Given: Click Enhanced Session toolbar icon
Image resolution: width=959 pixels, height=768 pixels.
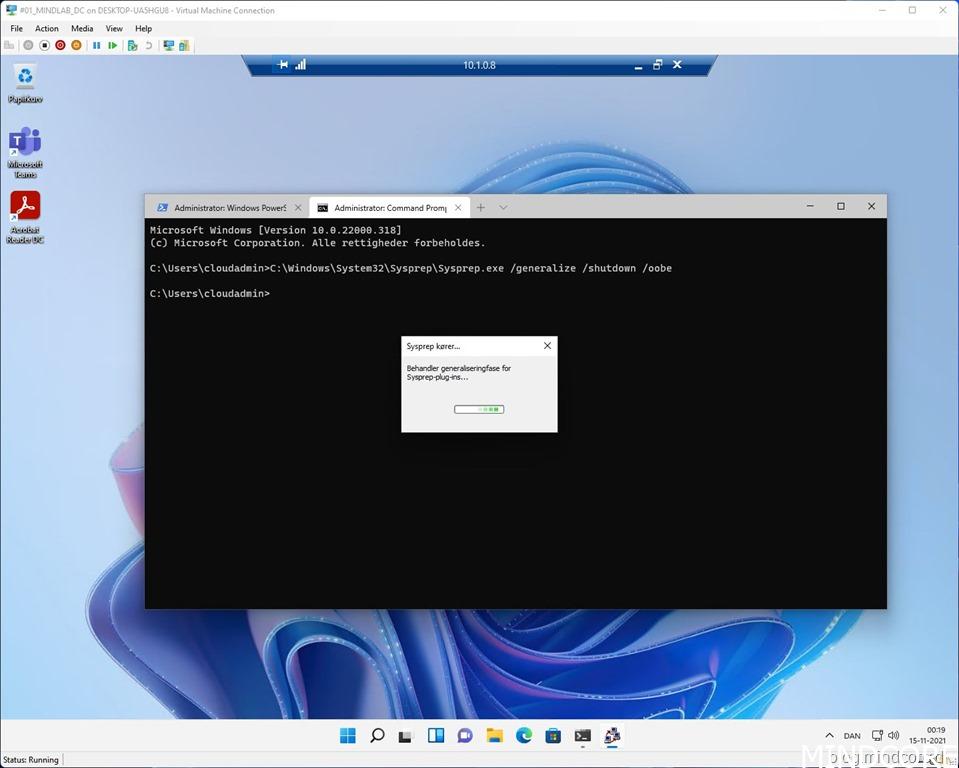Looking at the screenshot, I should [168, 45].
